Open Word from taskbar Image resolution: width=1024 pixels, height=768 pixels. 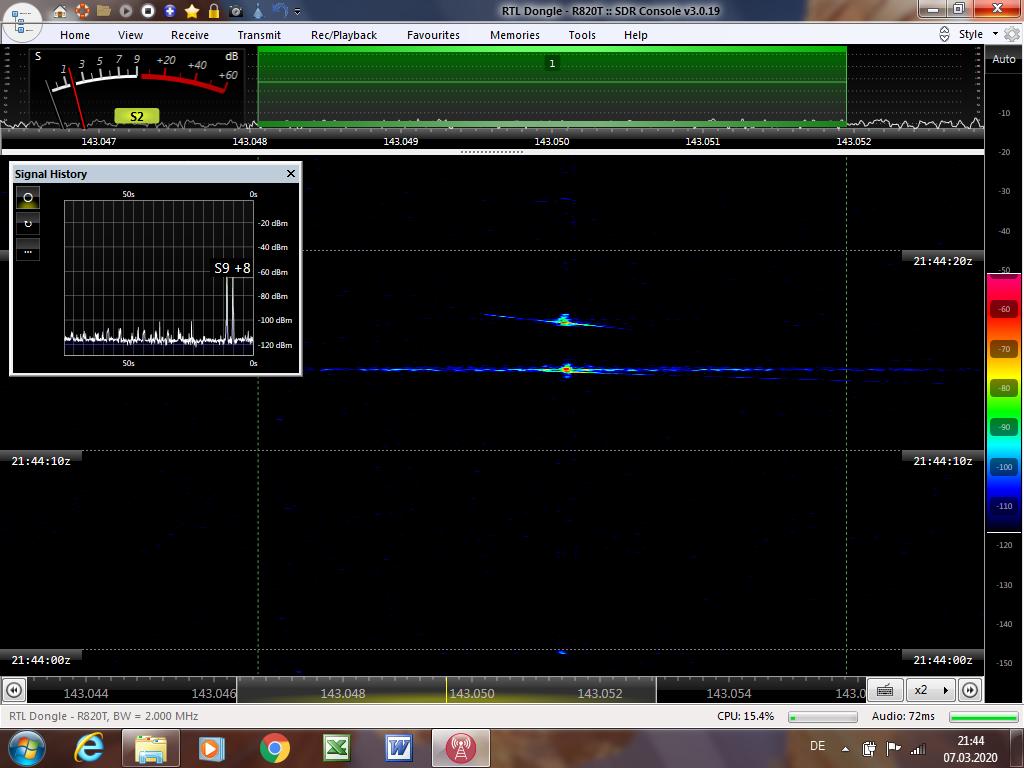coord(399,748)
